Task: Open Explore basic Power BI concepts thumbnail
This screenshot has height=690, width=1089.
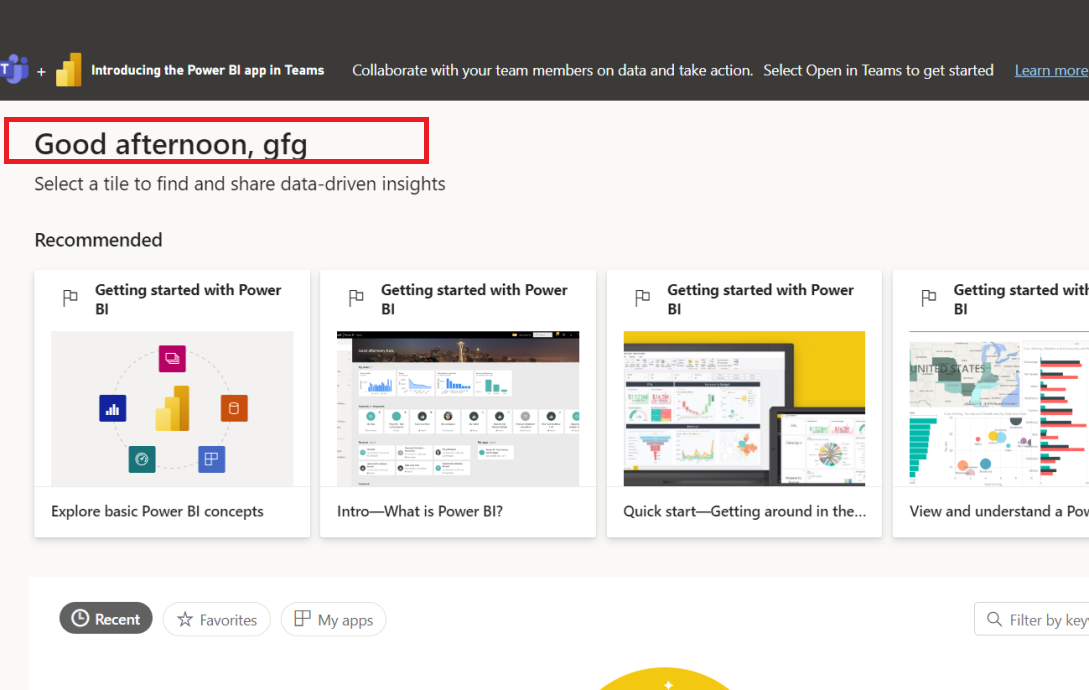Action: pos(172,409)
